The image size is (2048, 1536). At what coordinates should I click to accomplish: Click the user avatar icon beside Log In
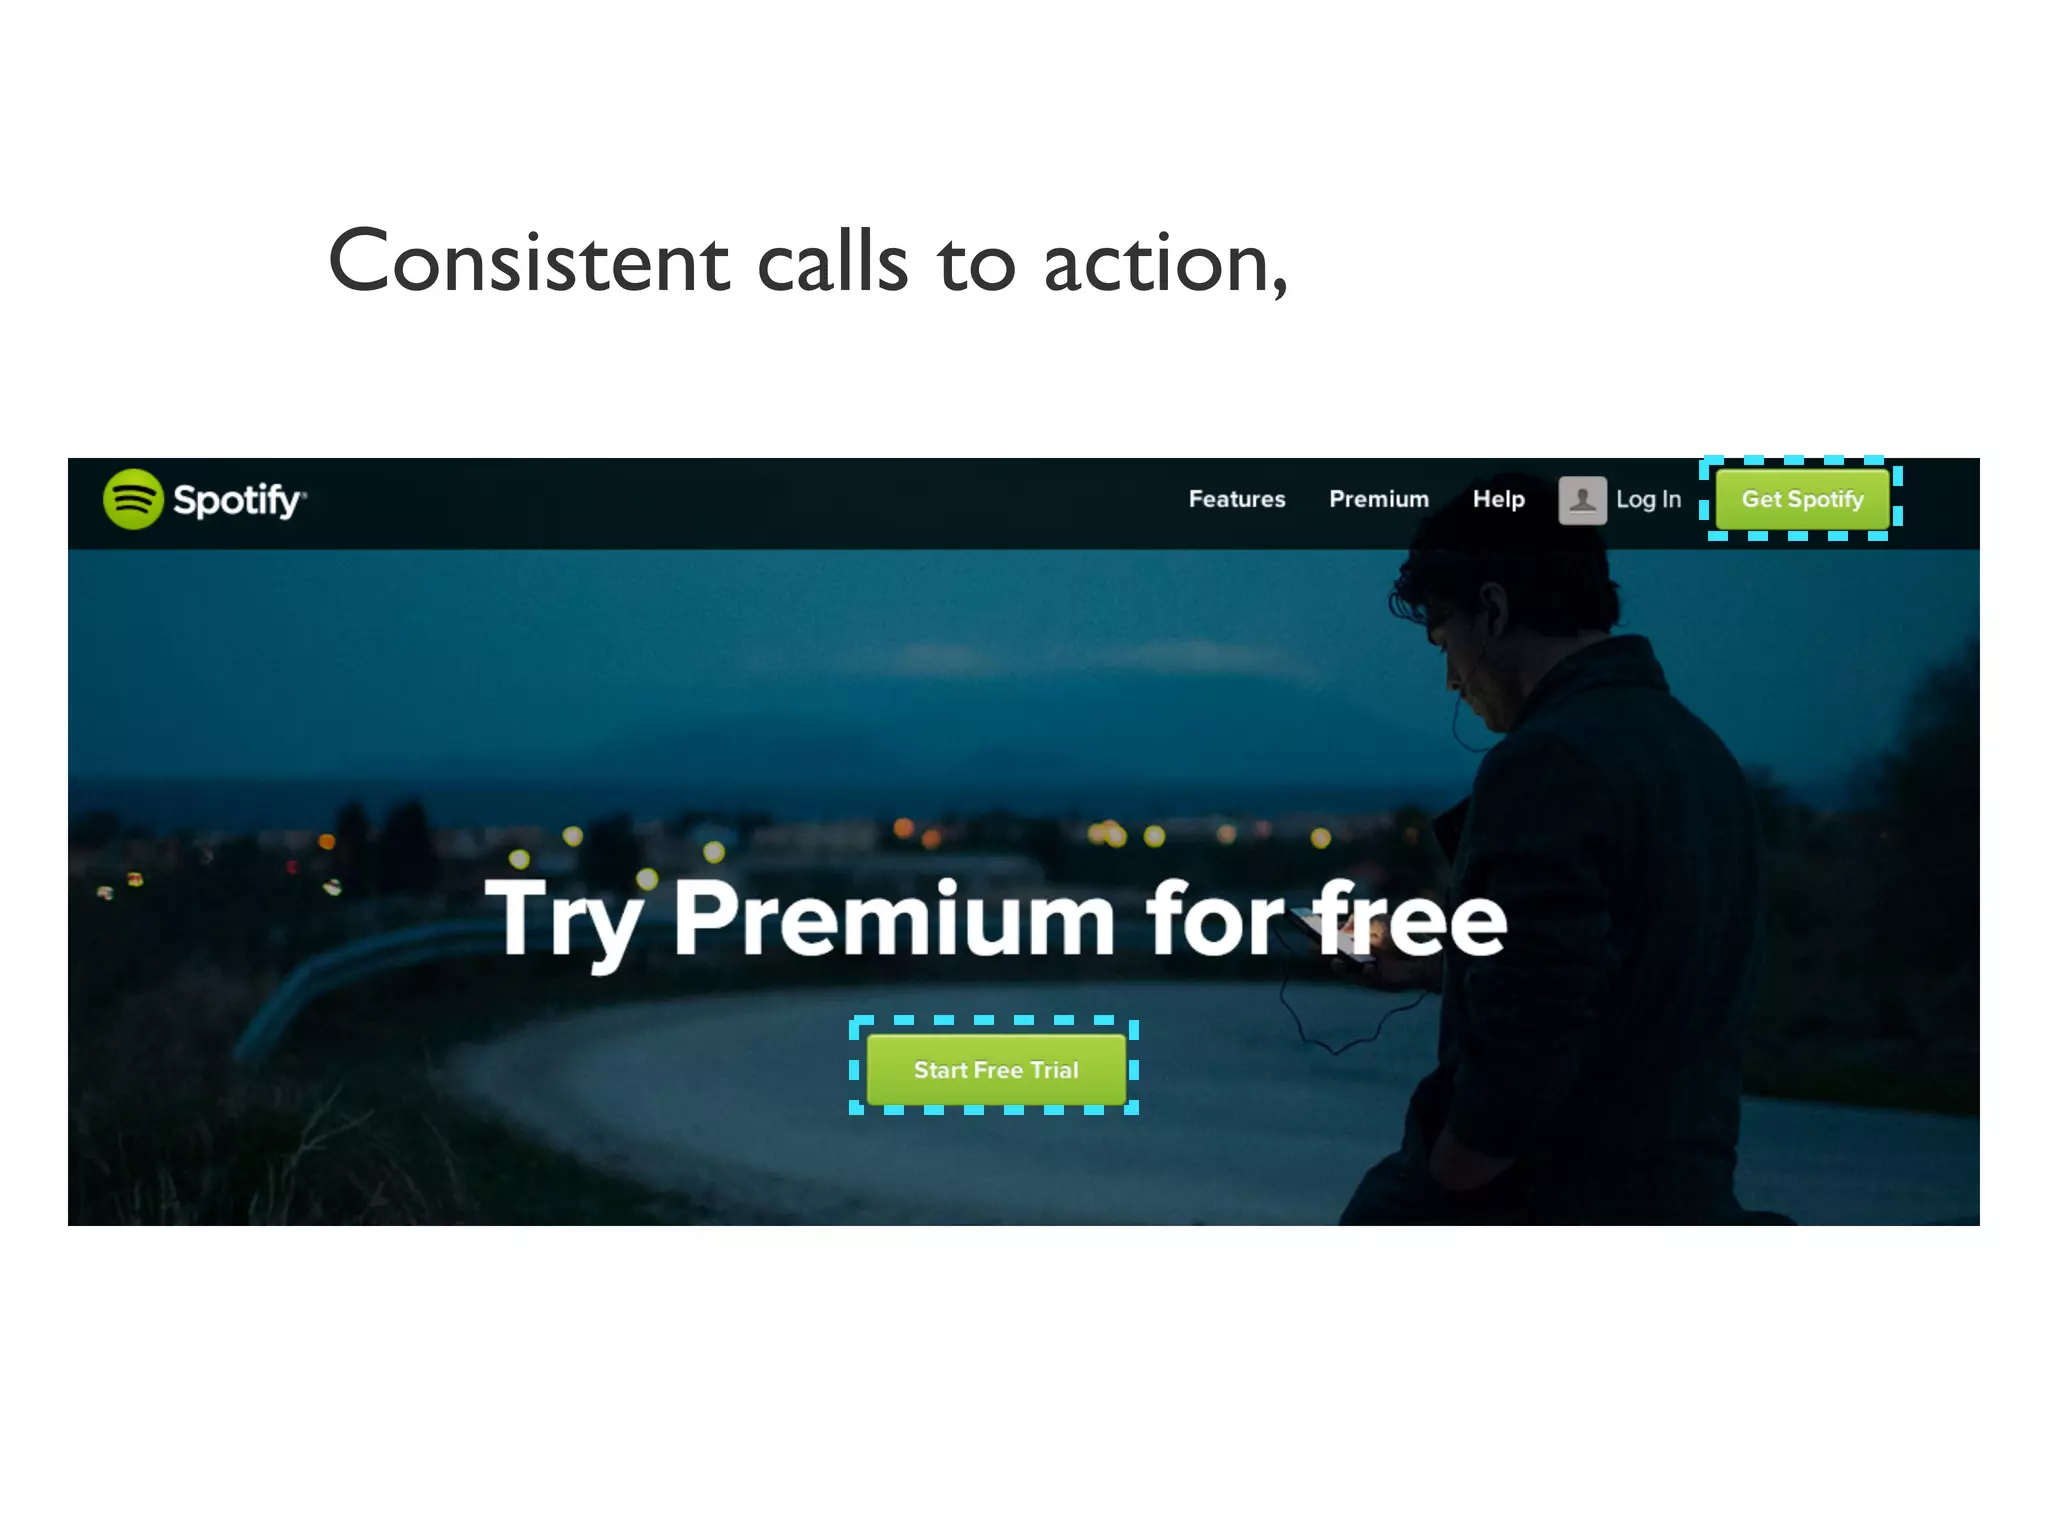click(1582, 500)
